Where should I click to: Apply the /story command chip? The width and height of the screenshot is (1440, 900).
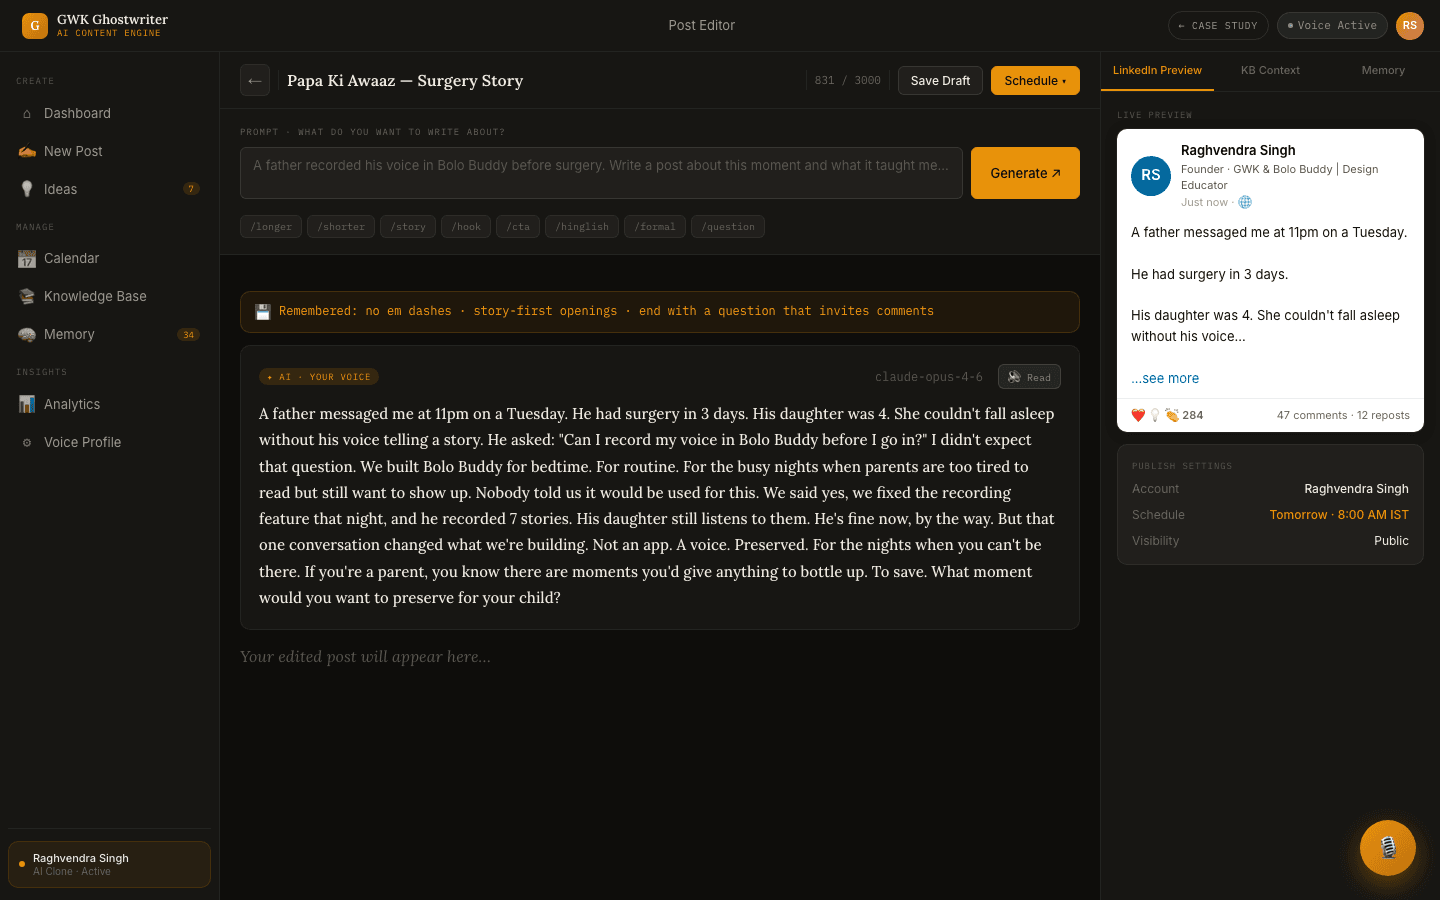tap(408, 227)
